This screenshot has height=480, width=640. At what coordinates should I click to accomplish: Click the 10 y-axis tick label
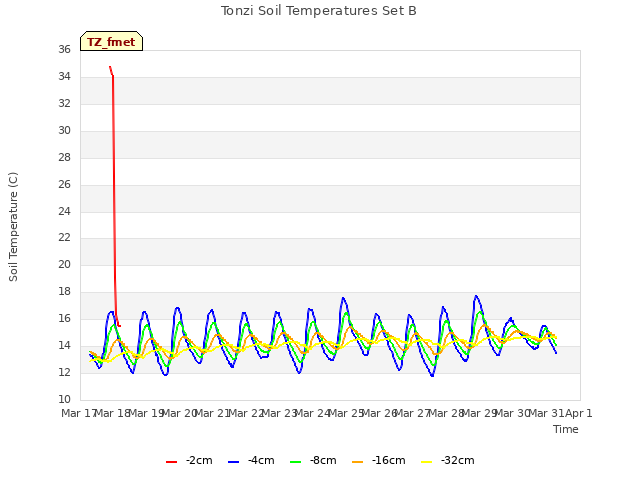(x=64, y=399)
